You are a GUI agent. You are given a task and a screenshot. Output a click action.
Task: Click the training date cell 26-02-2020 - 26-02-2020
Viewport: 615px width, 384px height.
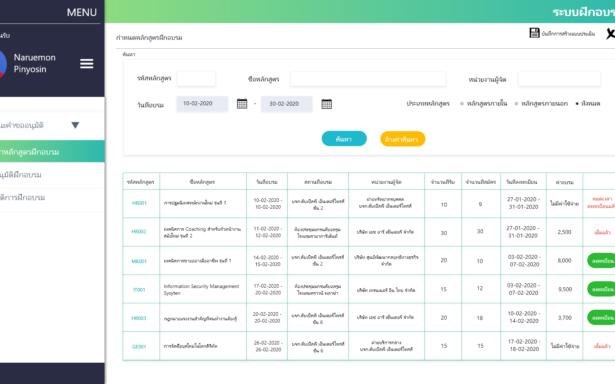tap(268, 346)
